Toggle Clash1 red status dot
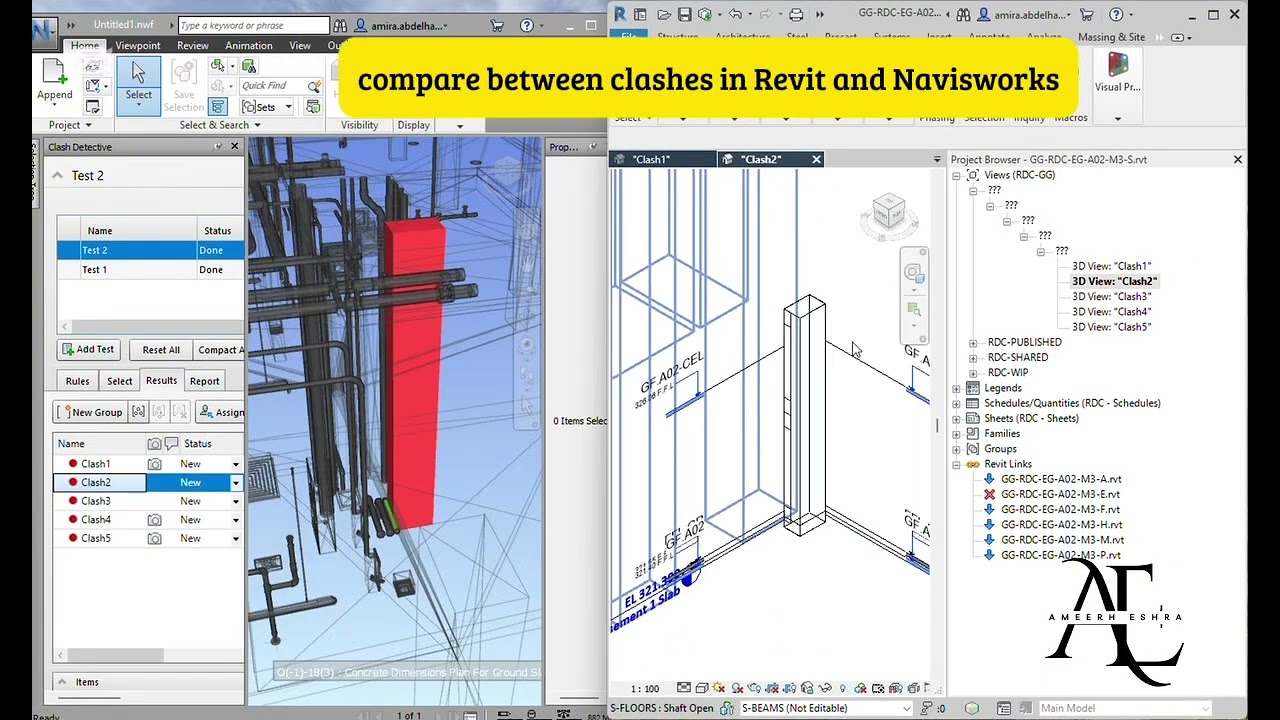Screen dimensions: 1280x720 pyautogui.click(x=73, y=464)
